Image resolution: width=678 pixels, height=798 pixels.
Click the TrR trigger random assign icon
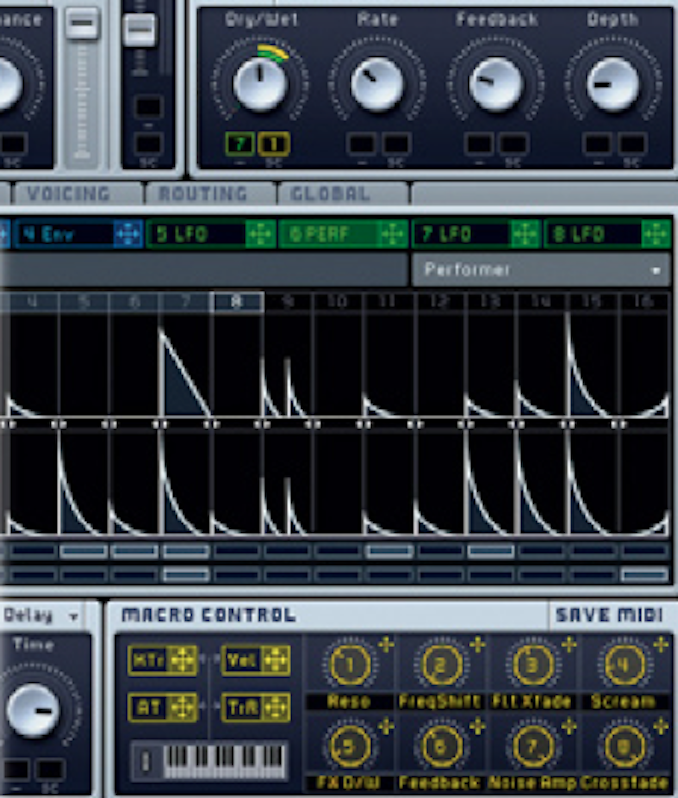click(x=275, y=707)
